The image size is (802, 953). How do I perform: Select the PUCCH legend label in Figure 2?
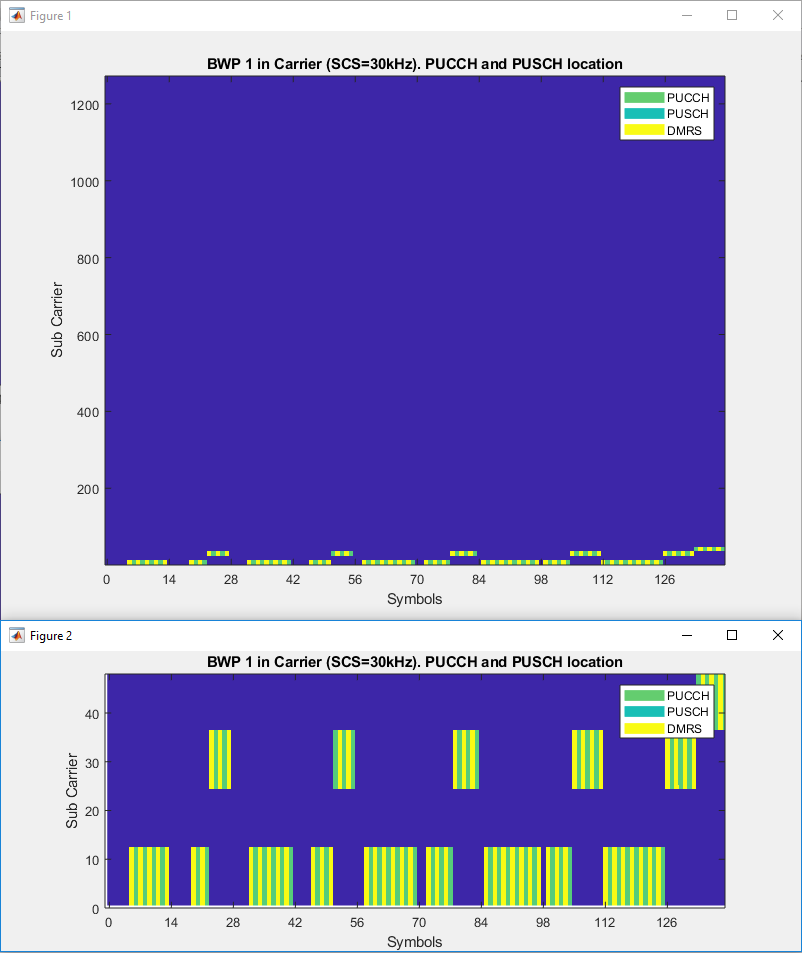(688, 696)
